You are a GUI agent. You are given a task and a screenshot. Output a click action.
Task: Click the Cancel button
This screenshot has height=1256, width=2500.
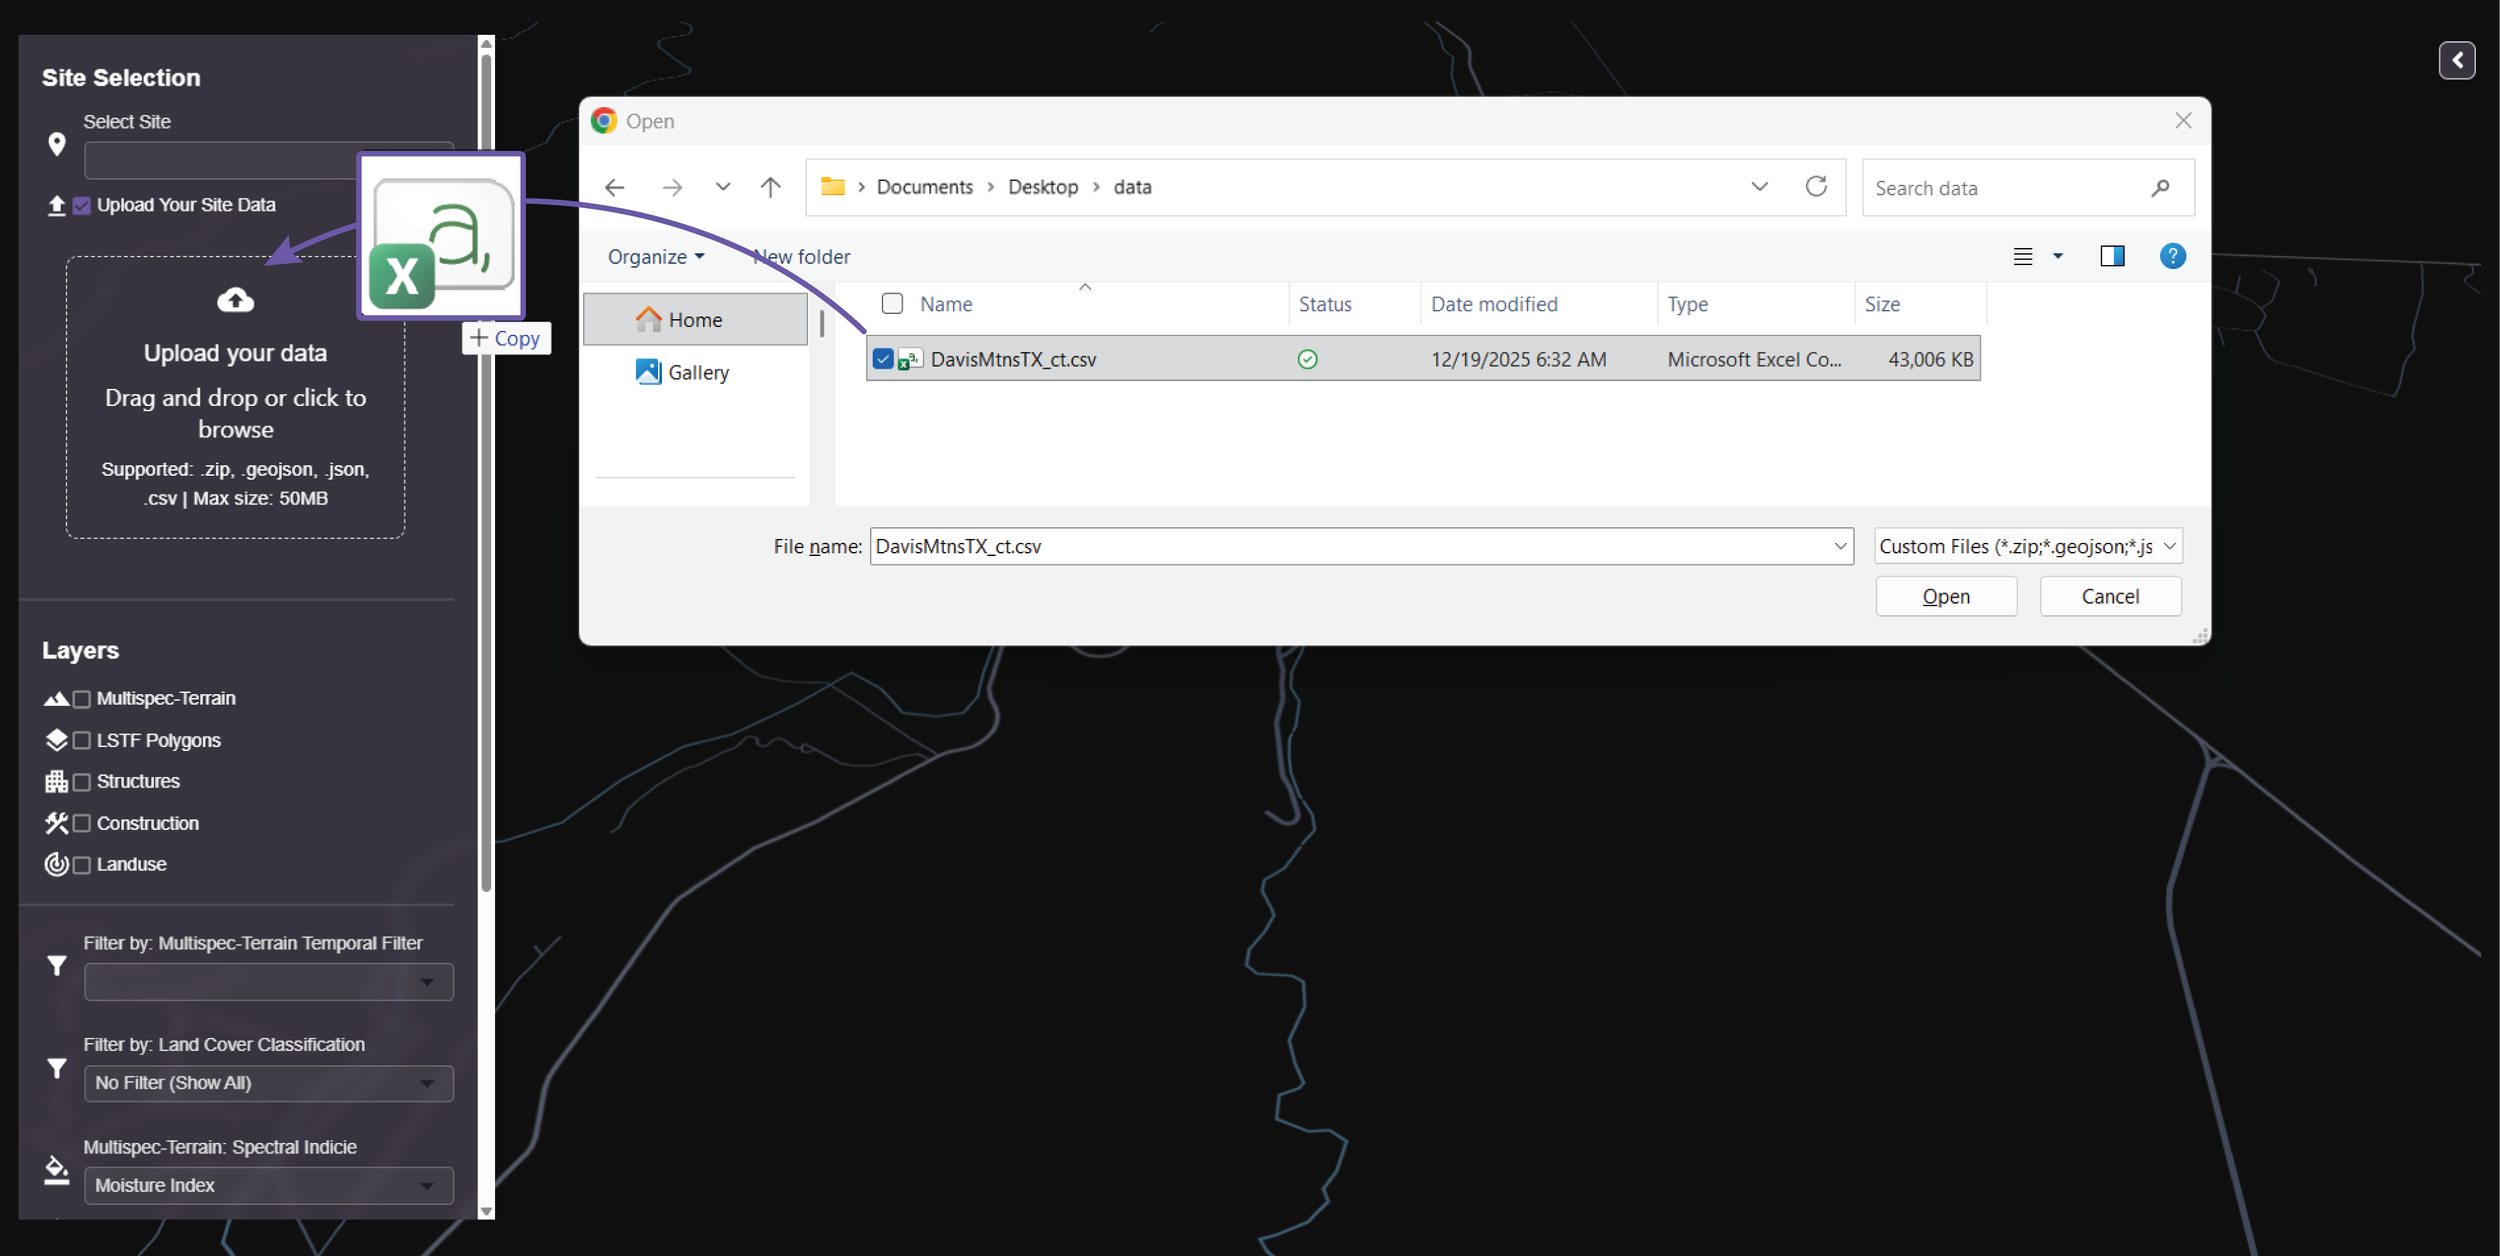pos(2110,596)
